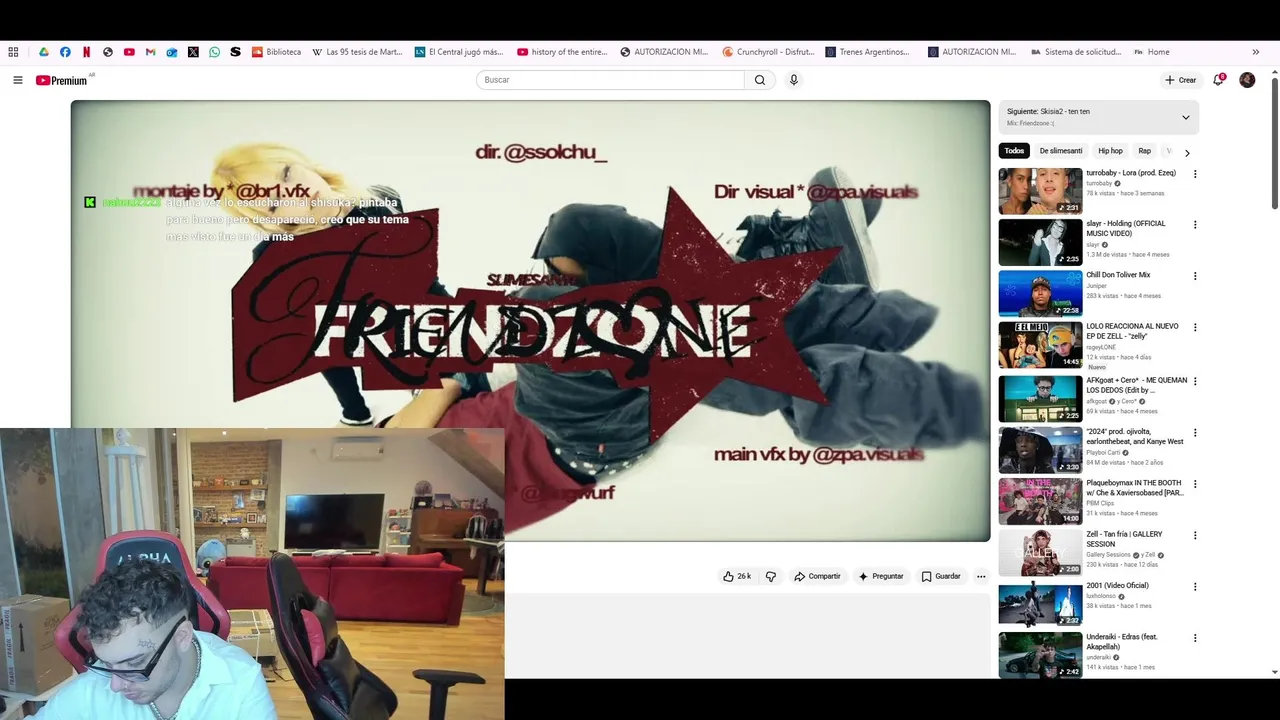The width and height of the screenshot is (1280, 720).
Task: Open Crunchyroll - Disfrut... bookmark
Action: pyautogui.click(x=768, y=52)
